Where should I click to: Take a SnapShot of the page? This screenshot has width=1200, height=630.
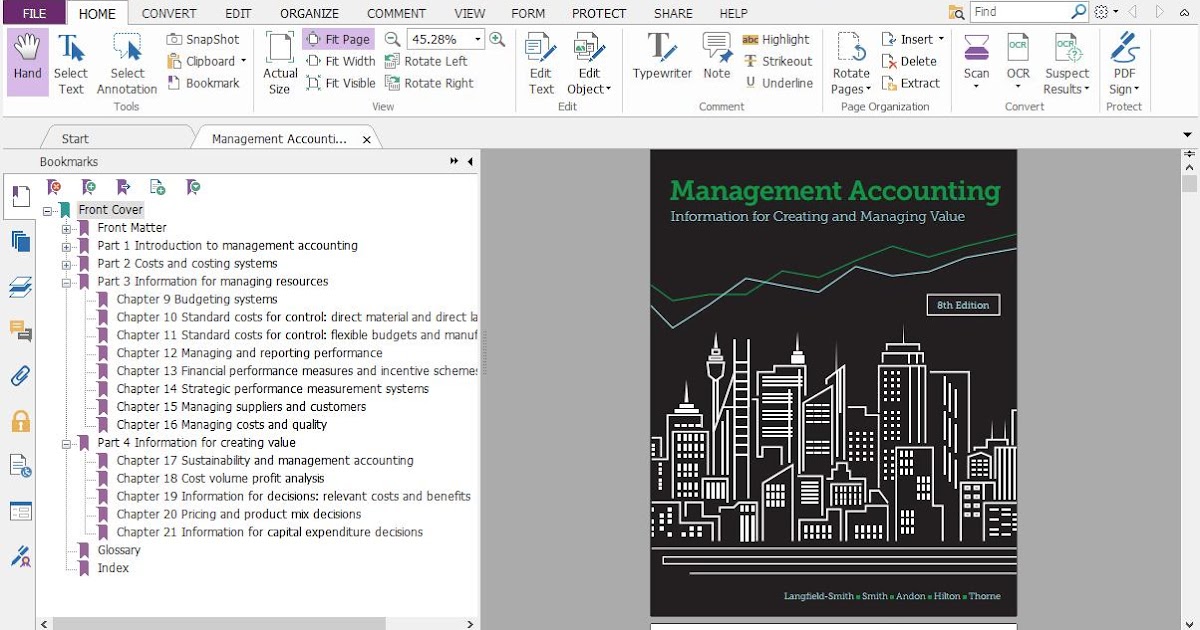(204, 39)
